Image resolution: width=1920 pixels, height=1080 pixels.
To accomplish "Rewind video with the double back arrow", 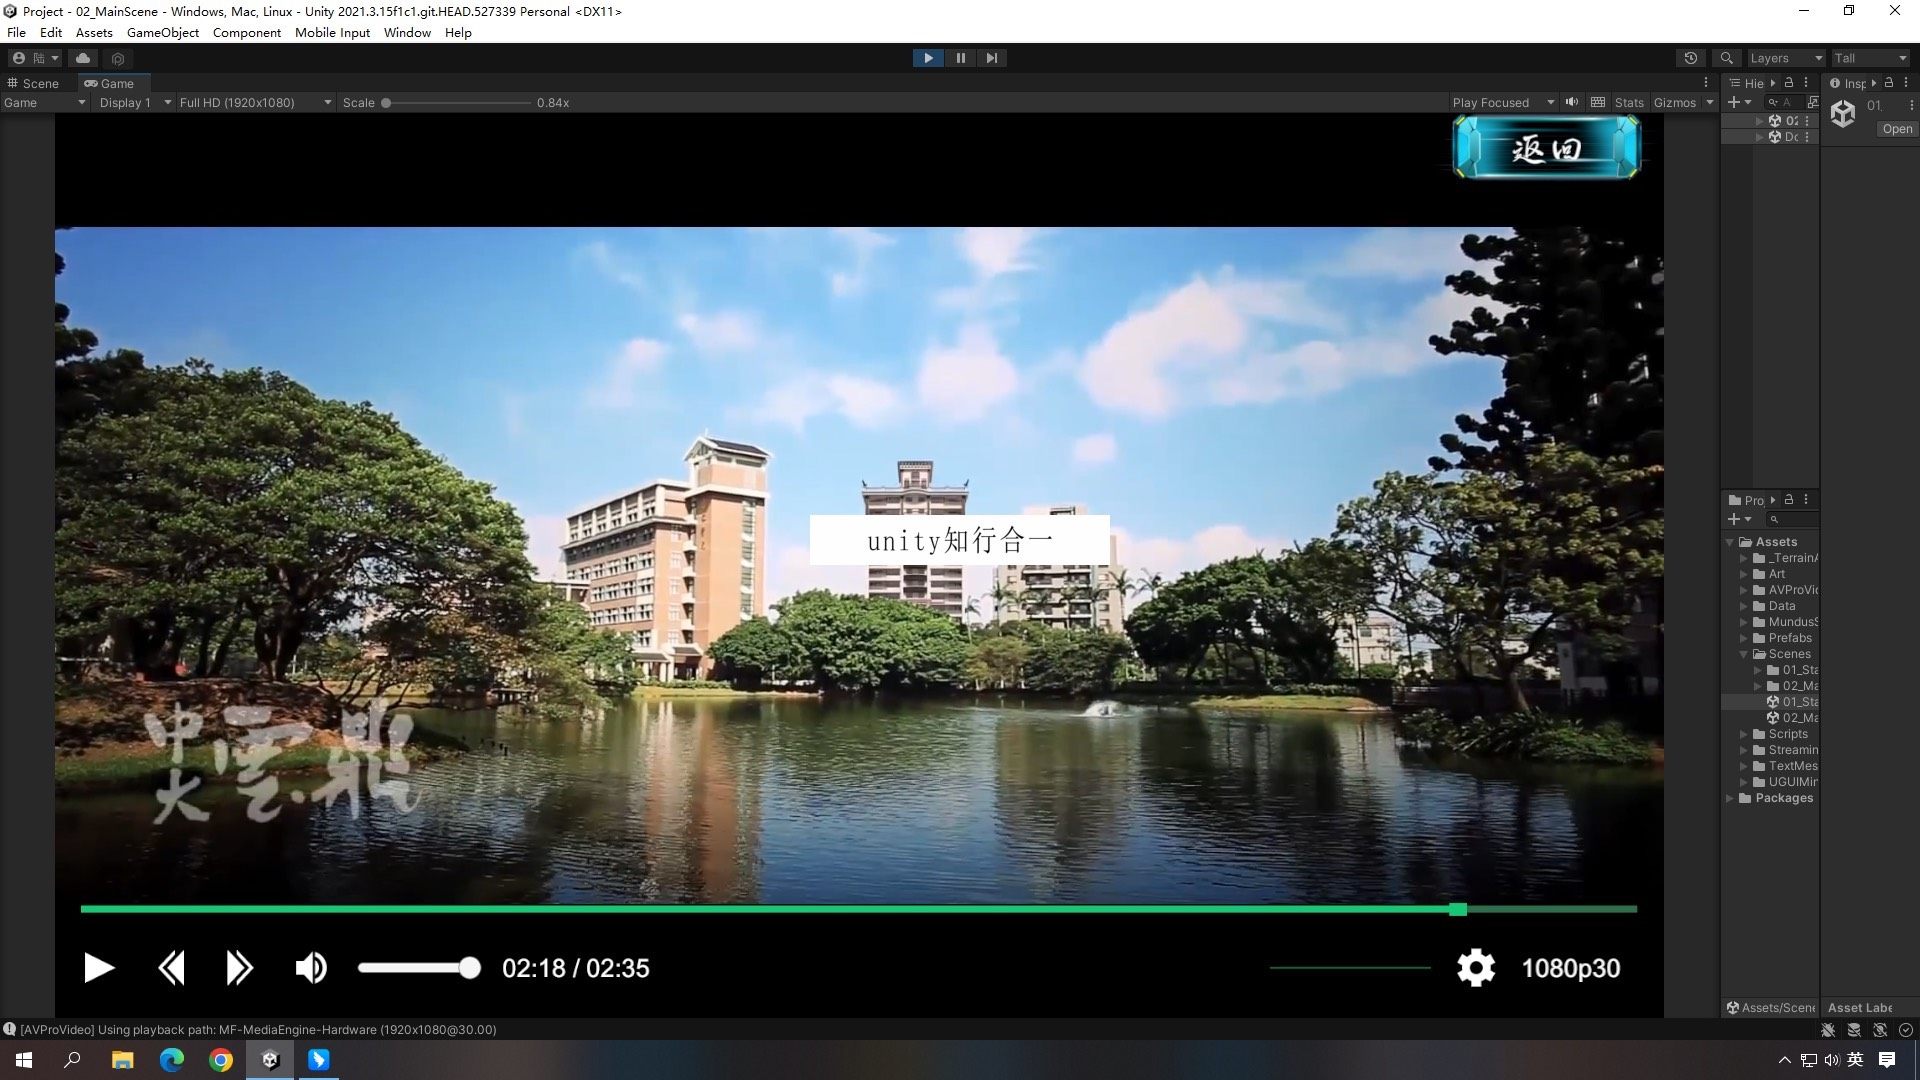I will [x=171, y=968].
